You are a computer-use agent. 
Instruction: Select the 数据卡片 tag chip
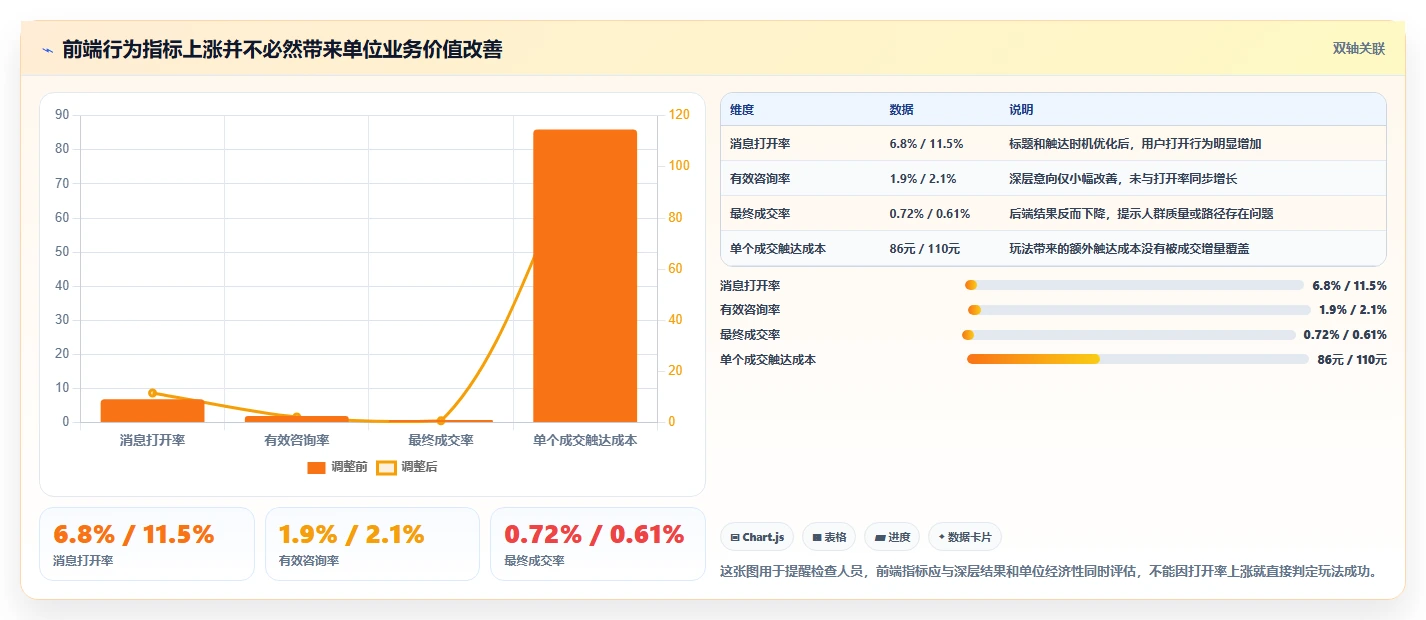tap(965, 537)
